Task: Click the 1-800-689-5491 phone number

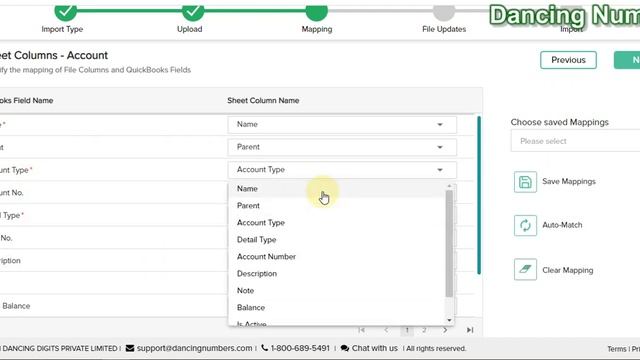Action: coord(300,348)
